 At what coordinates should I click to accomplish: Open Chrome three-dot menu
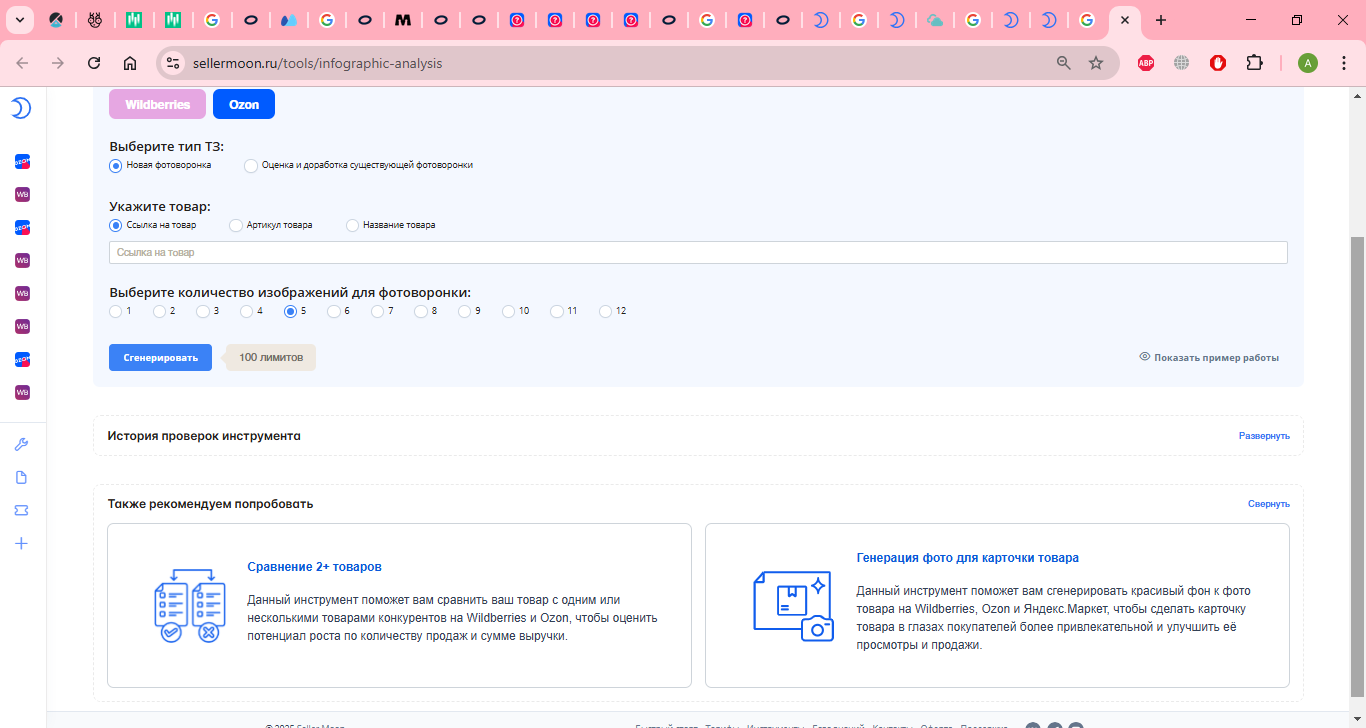(x=1343, y=63)
